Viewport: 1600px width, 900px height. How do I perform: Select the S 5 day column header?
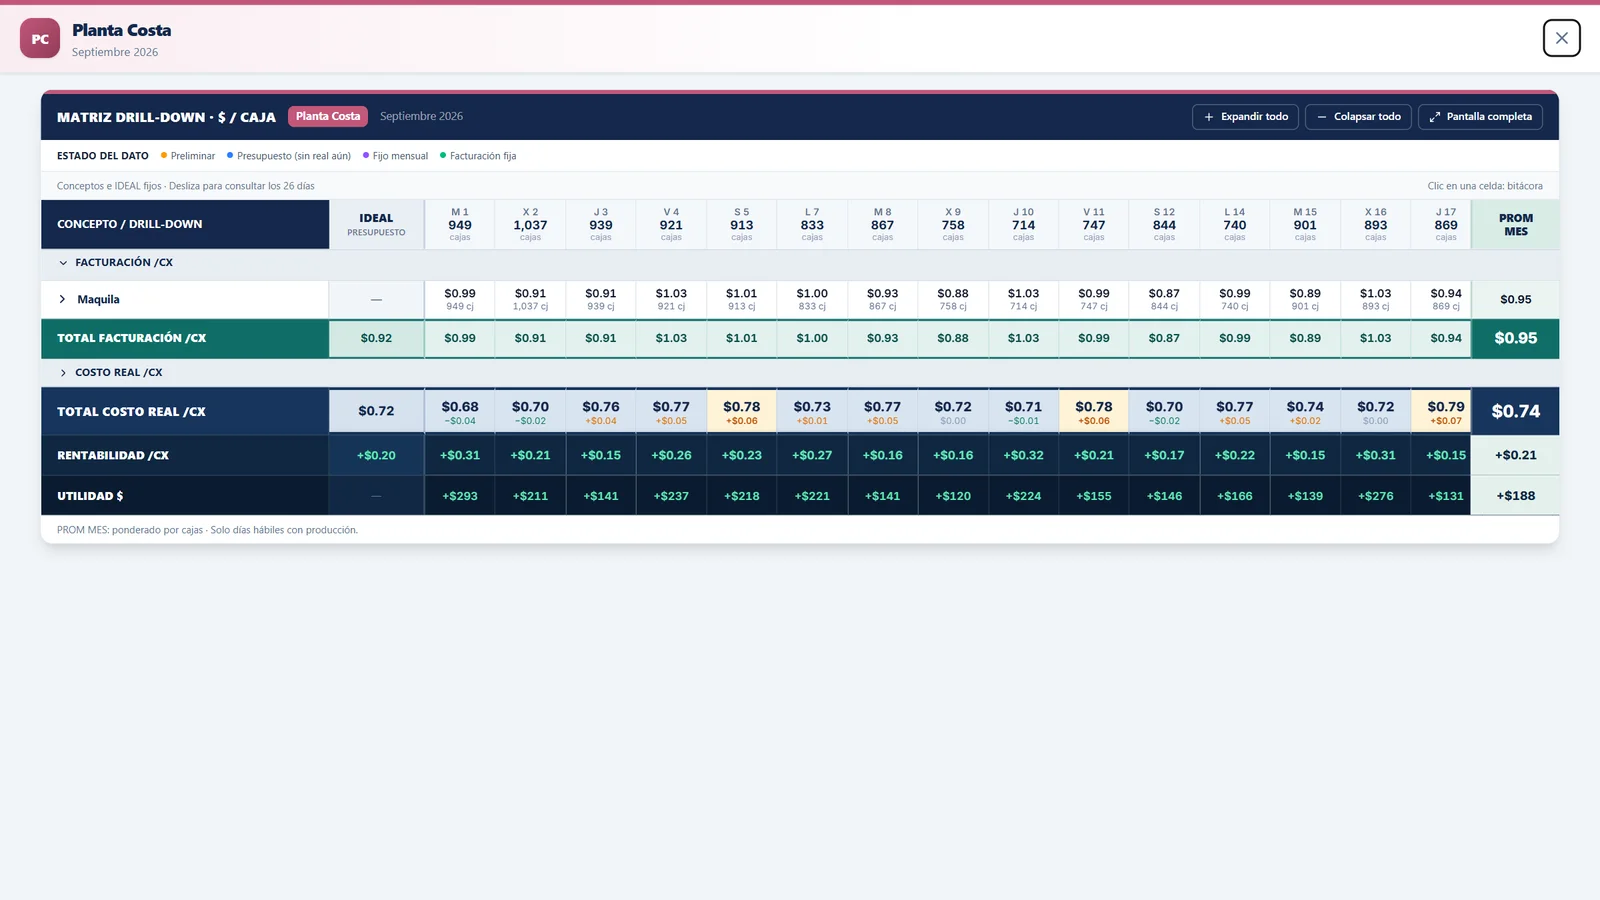pos(742,224)
